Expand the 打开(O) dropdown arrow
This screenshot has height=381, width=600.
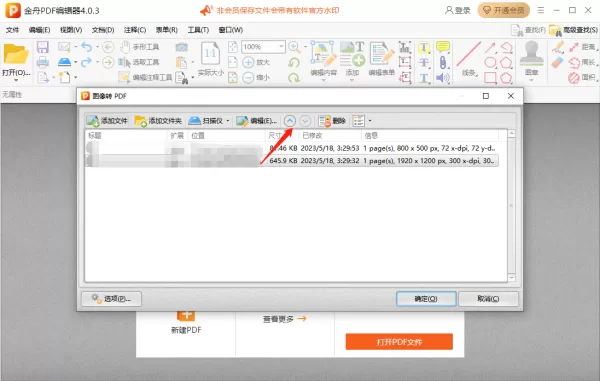[x=16, y=80]
